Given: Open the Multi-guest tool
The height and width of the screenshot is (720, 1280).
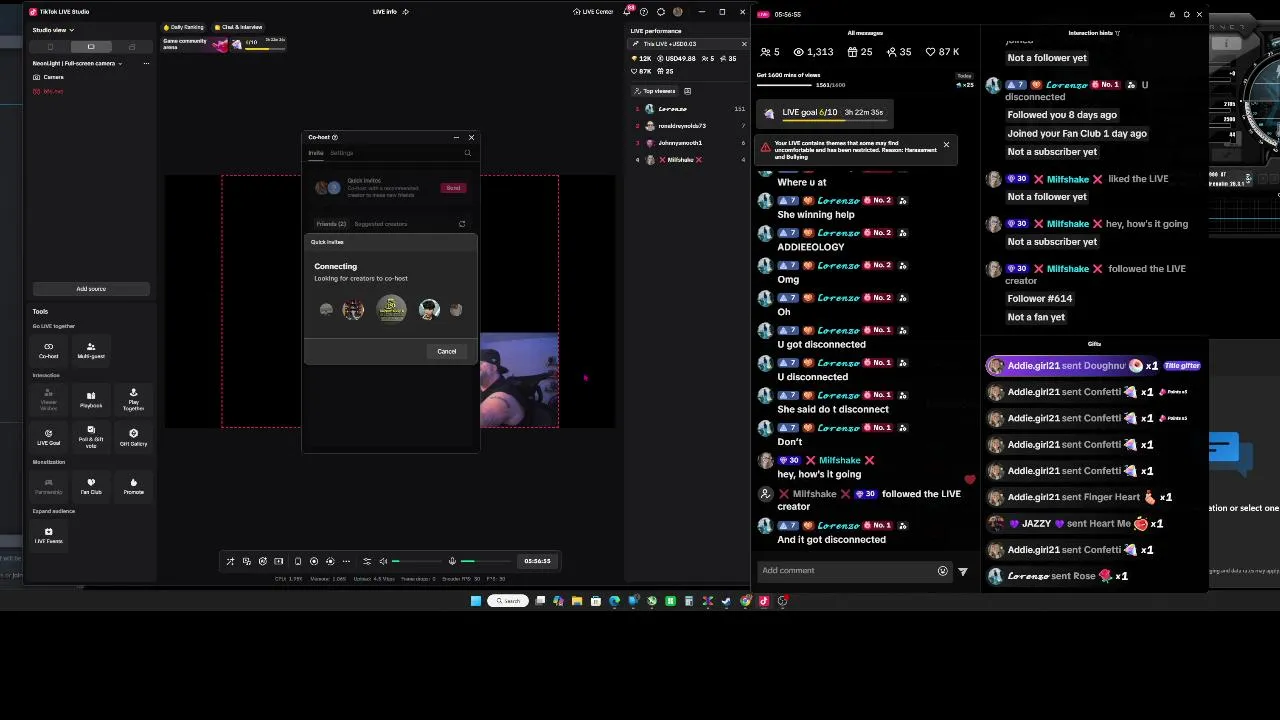Looking at the screenshot, I should [91, 349].
